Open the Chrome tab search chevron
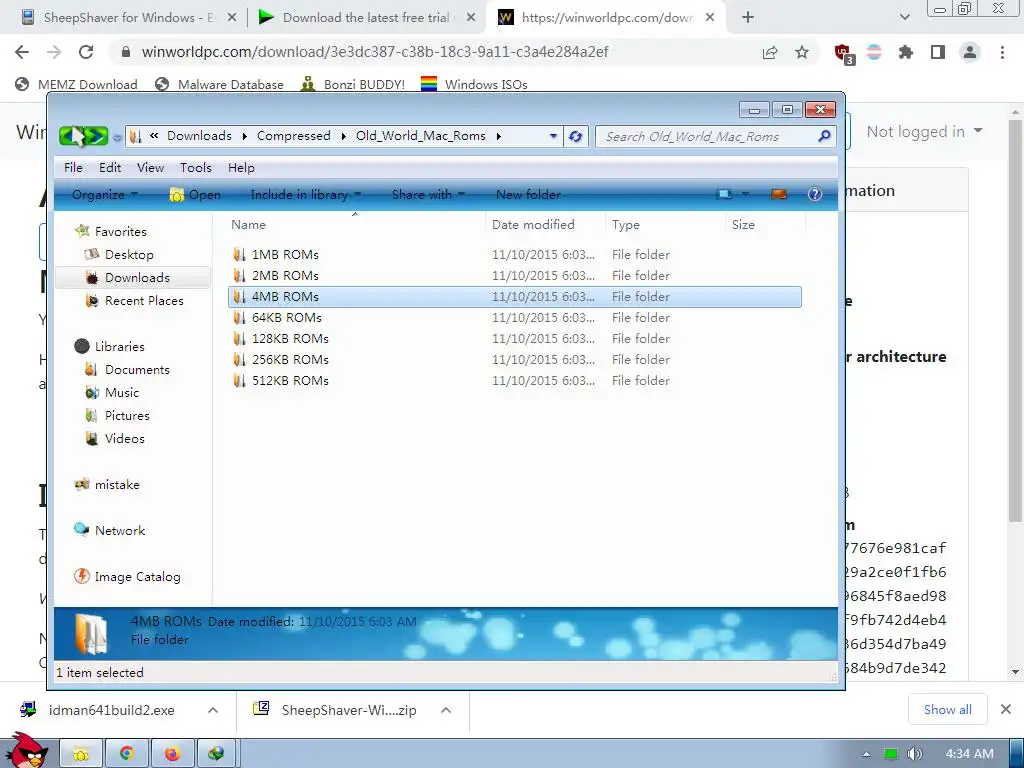The width and height of the screenshot is (1024, 768). coord(904,17)
